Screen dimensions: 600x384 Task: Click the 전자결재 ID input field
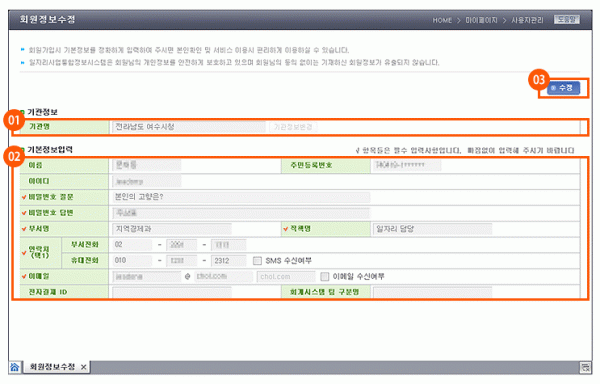tap(172, 292)
